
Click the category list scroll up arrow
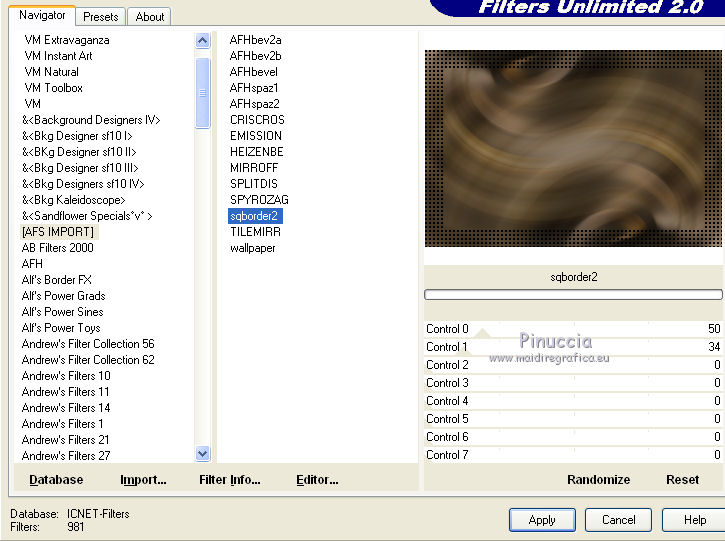pyautogui.click(x=203, y=41)
